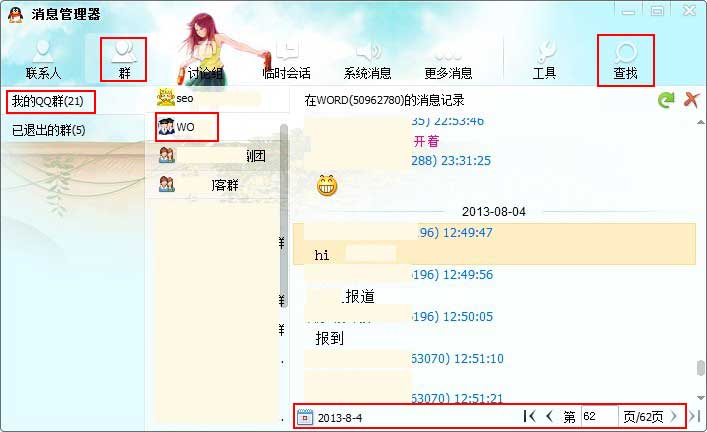Open the 联系人 contacts tab
707x432 pixels.
(x=43, y=60)
